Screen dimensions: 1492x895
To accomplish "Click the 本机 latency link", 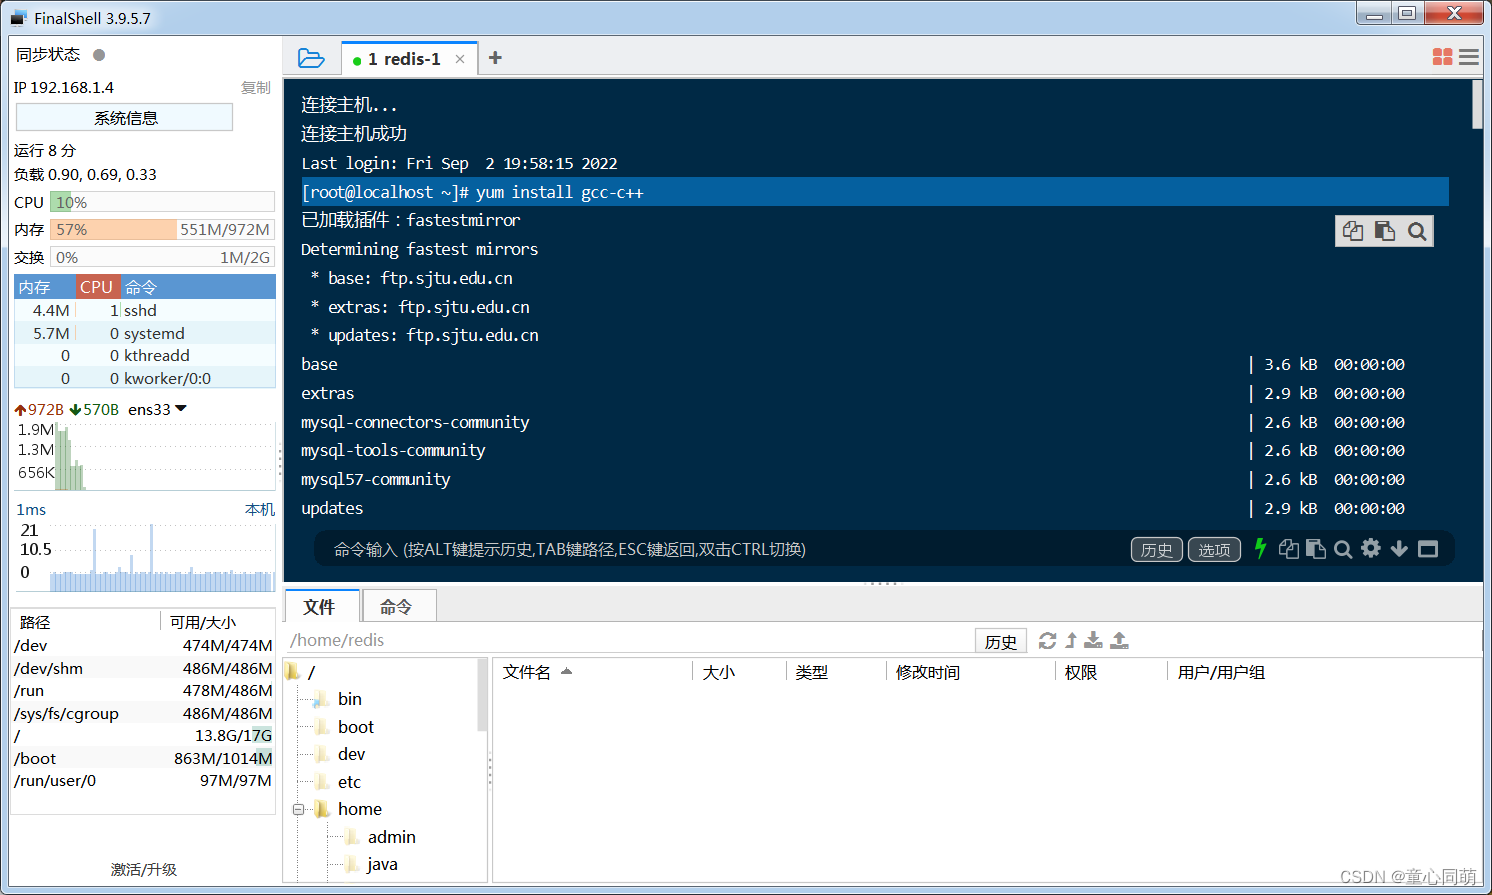I will tap(260, 509).
